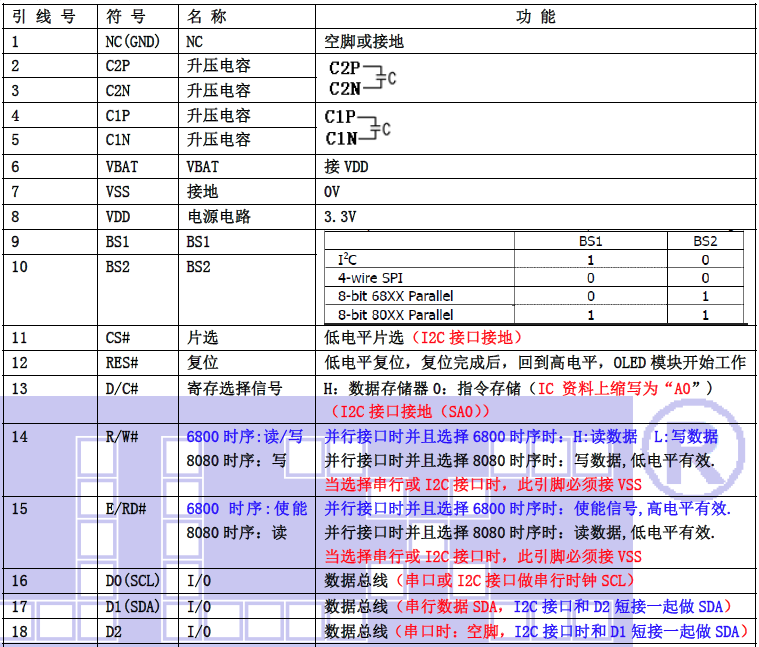Image resolution: width=759 pixels, height=647 pixels.
Task: Click the 3.3V value for VDD
Action: pos(340,216)
